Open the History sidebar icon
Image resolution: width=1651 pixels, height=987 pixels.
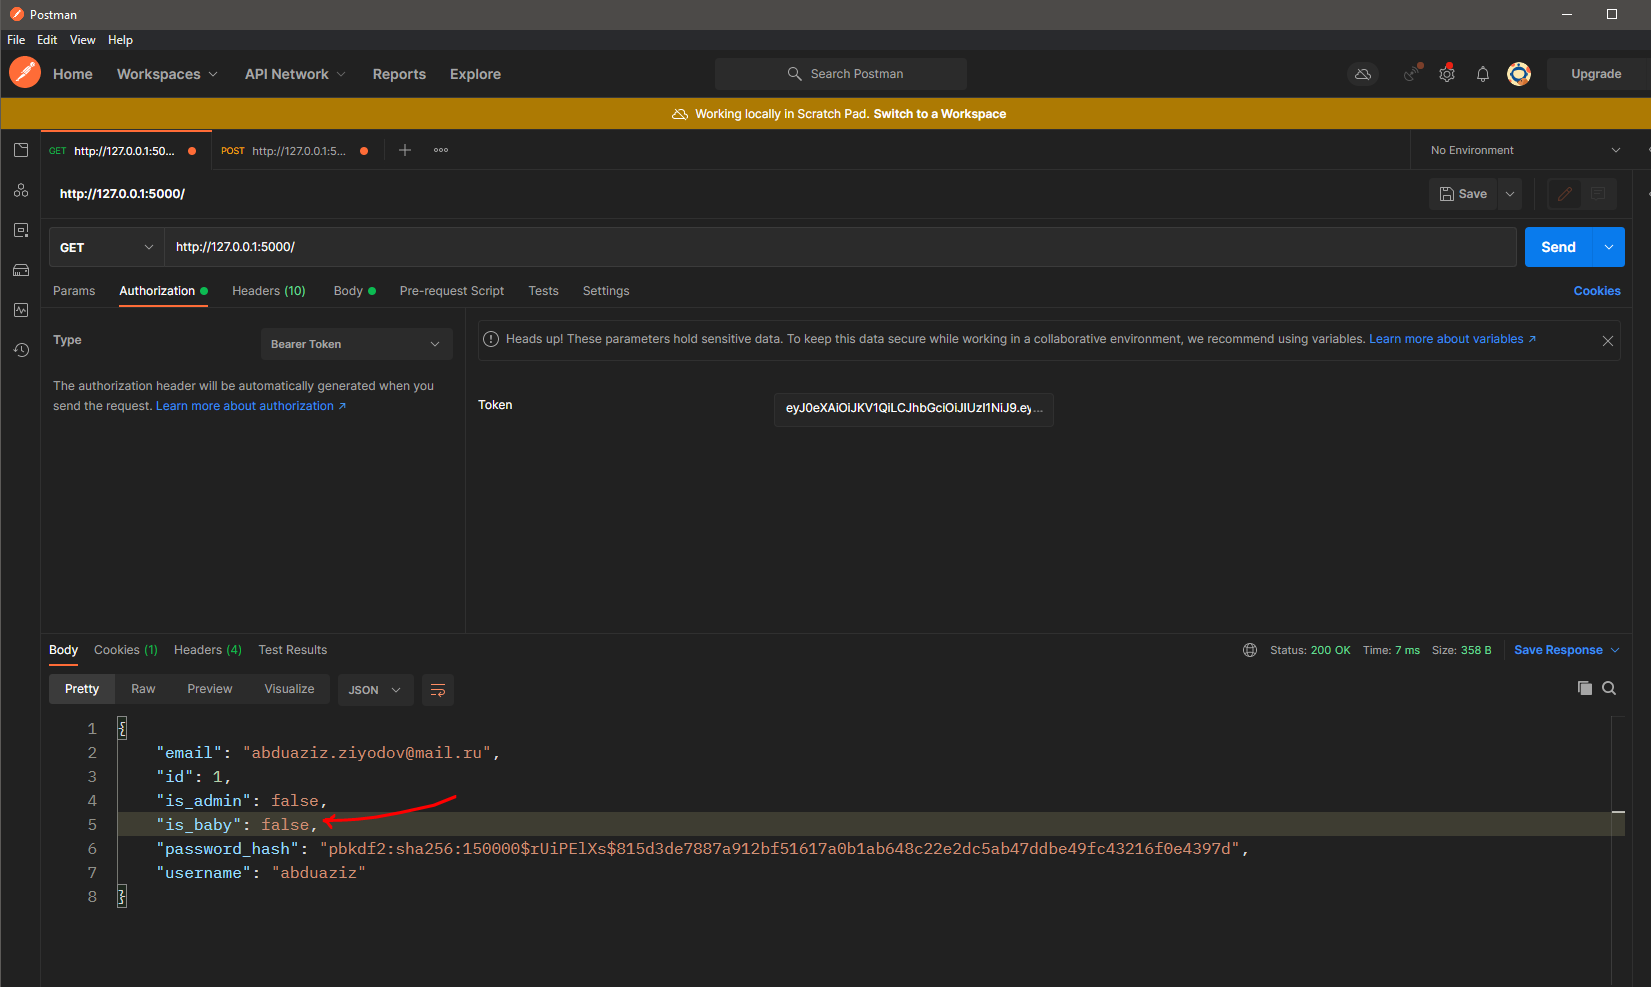pyautogui.click(x=21, y=350)
